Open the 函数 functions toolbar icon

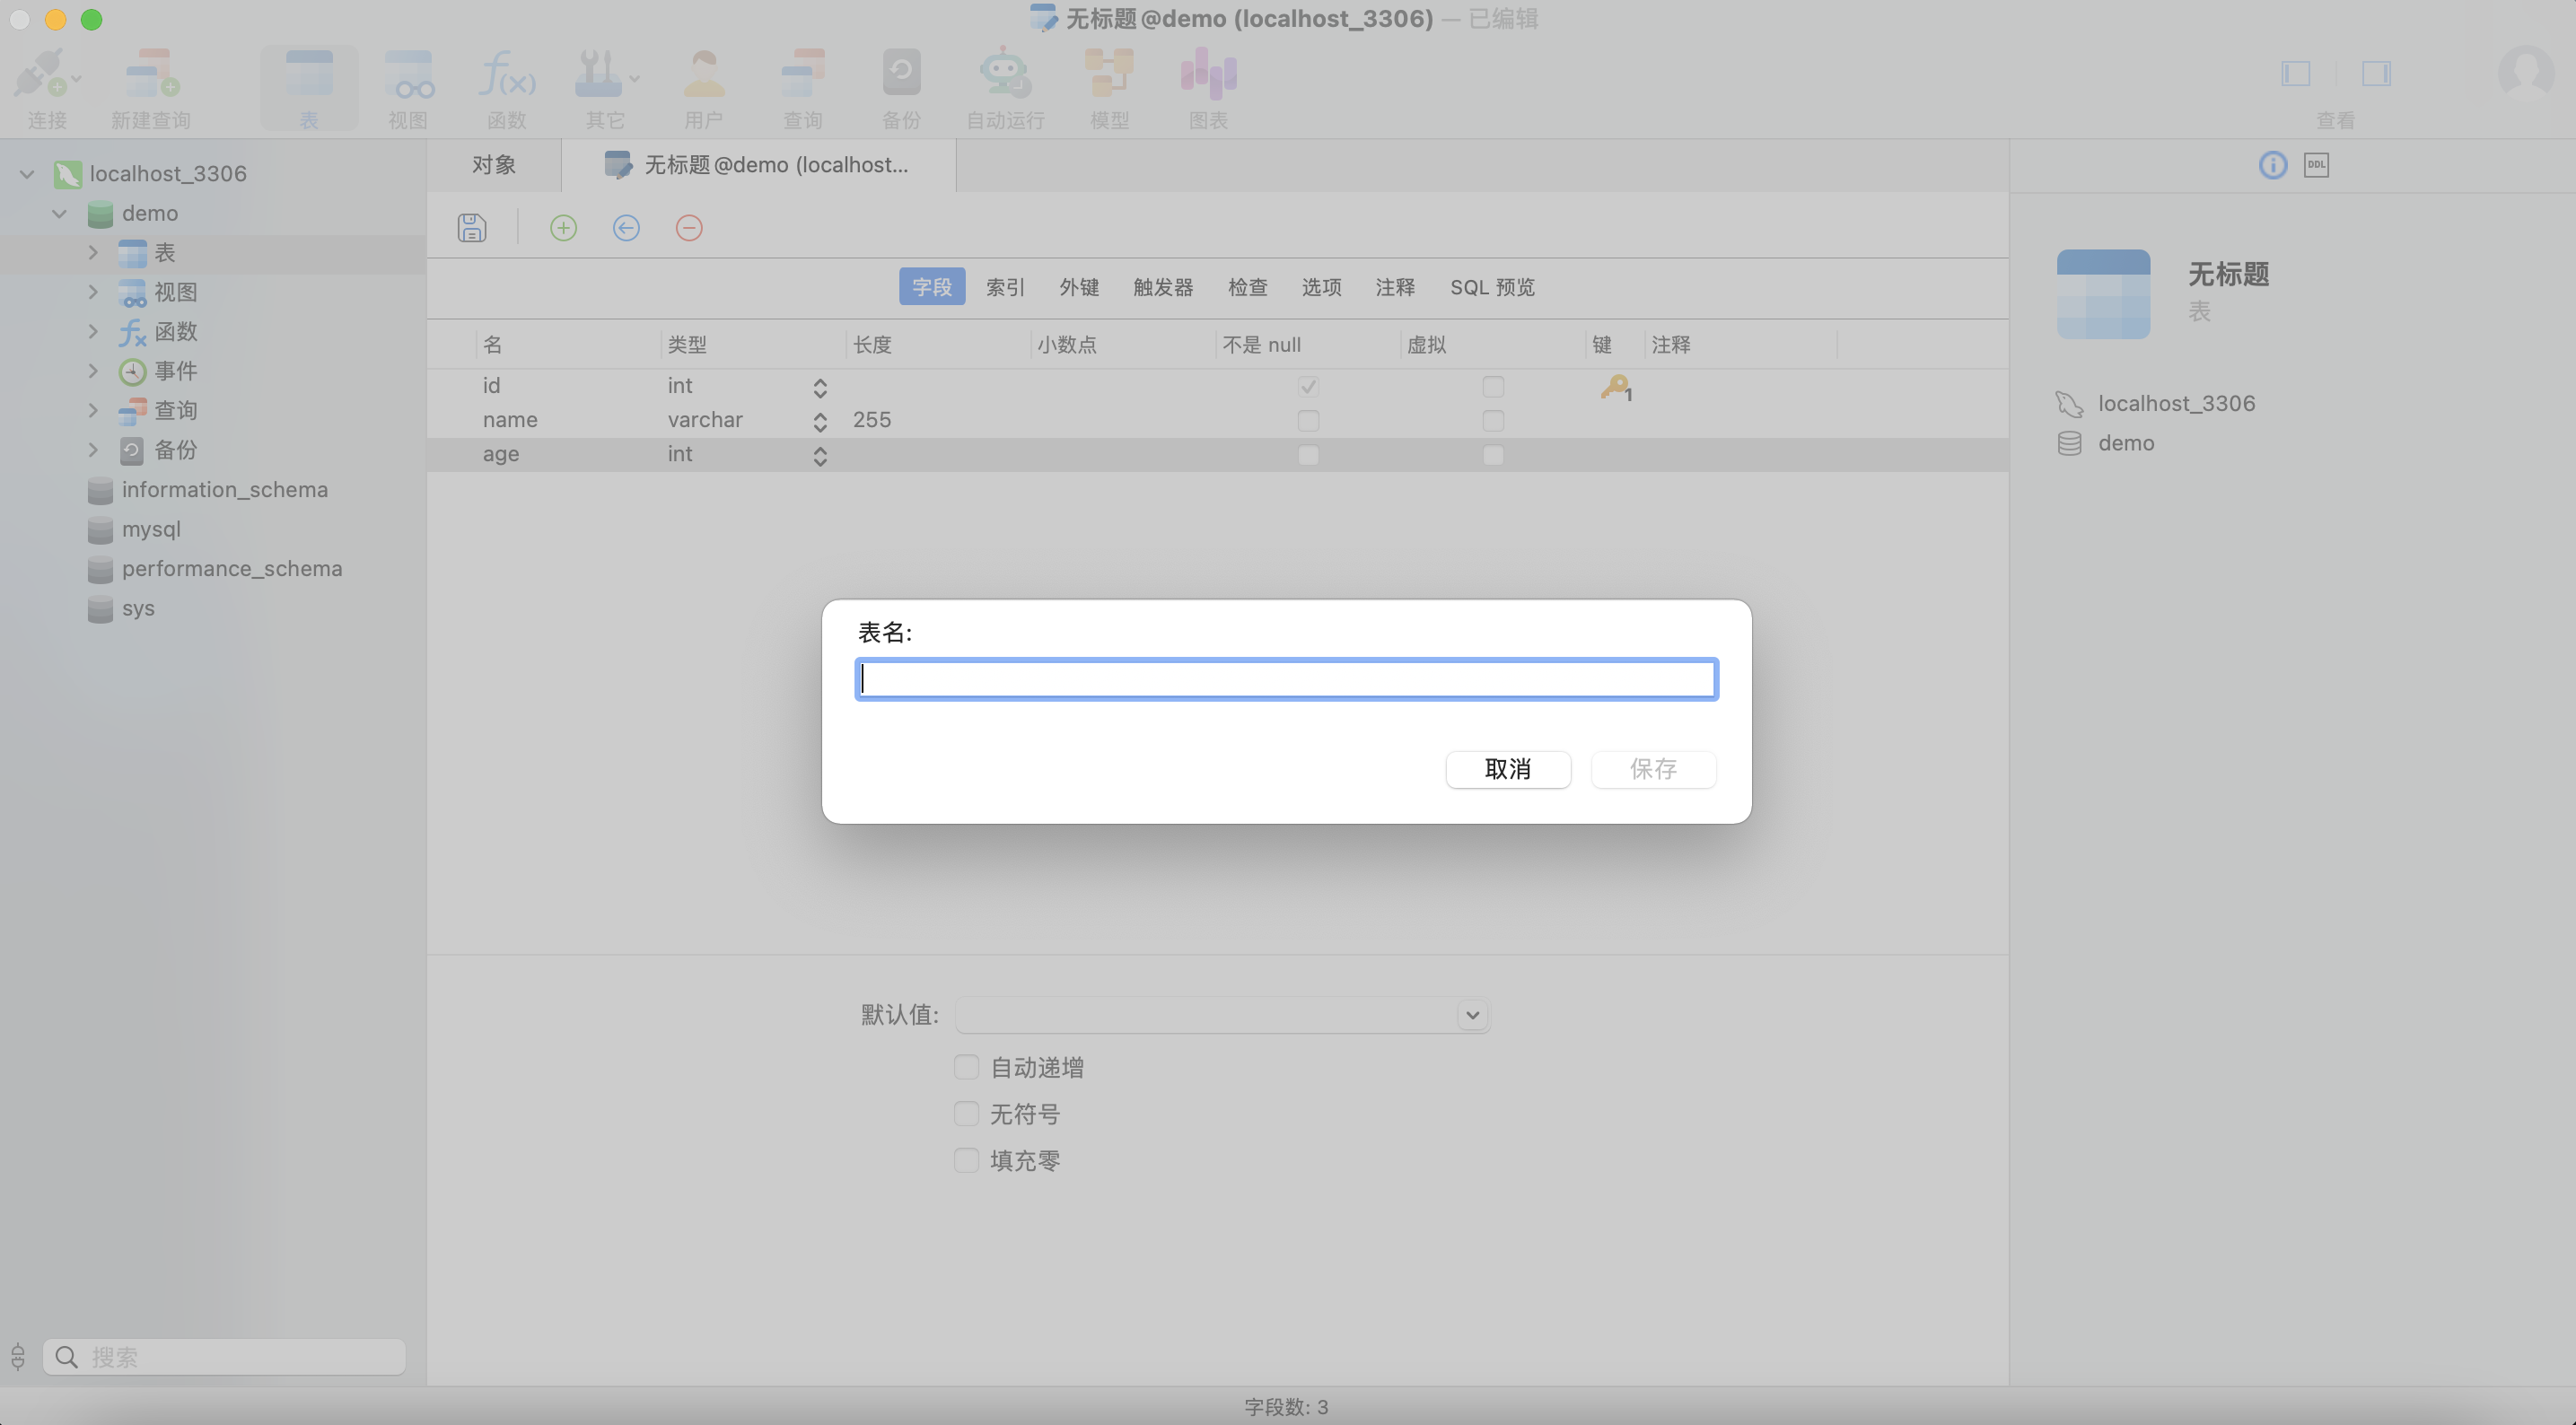click(507, 88)
